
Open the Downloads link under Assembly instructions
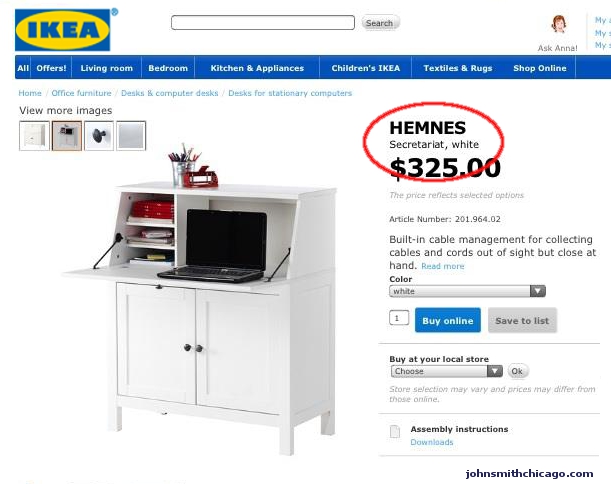pos(432,442)
